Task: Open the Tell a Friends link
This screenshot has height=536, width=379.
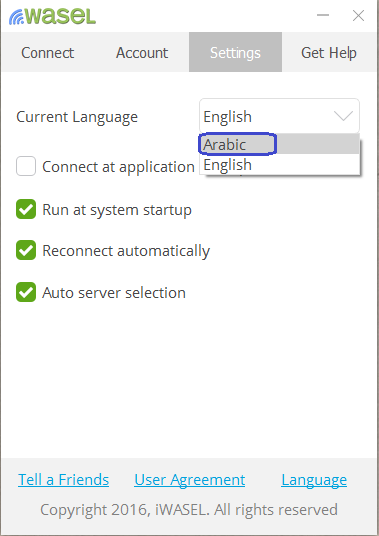Action: click(x=64, y=480)
